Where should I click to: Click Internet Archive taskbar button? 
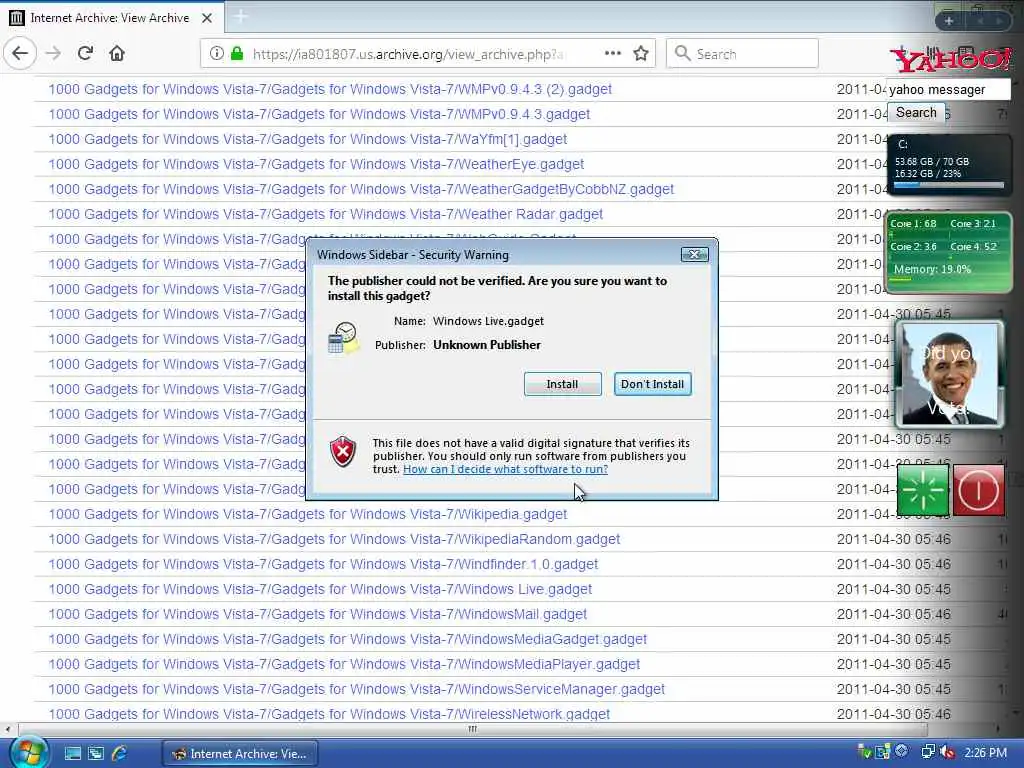point(240,754)
